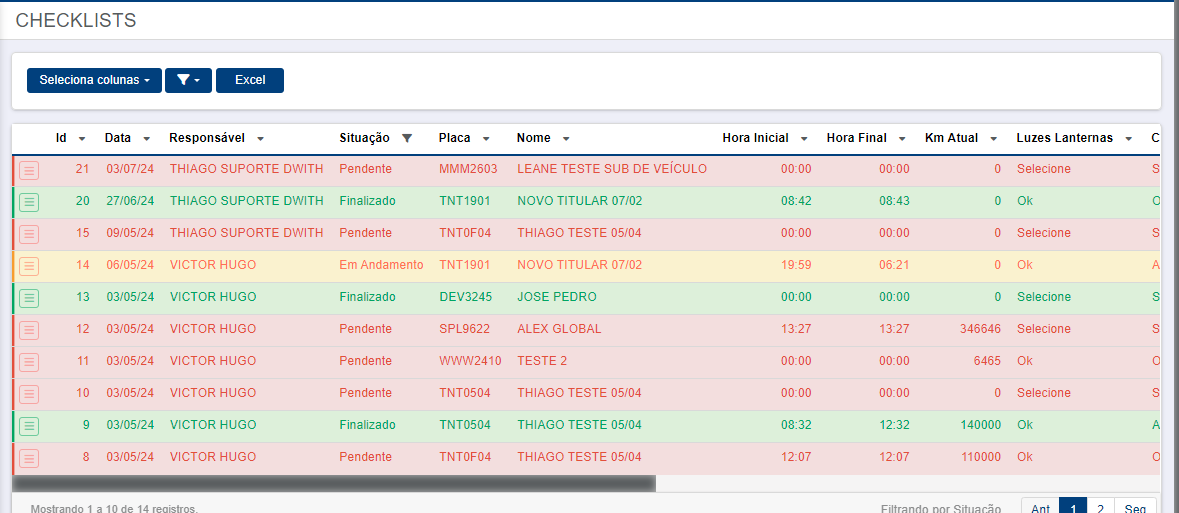
Task: Export table with Excel button
Action: point(250,80)
